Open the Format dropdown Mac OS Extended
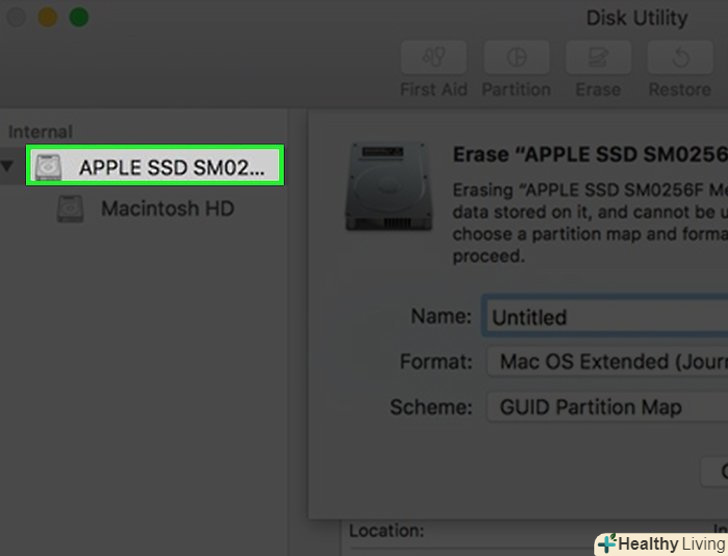 [607, 362]
